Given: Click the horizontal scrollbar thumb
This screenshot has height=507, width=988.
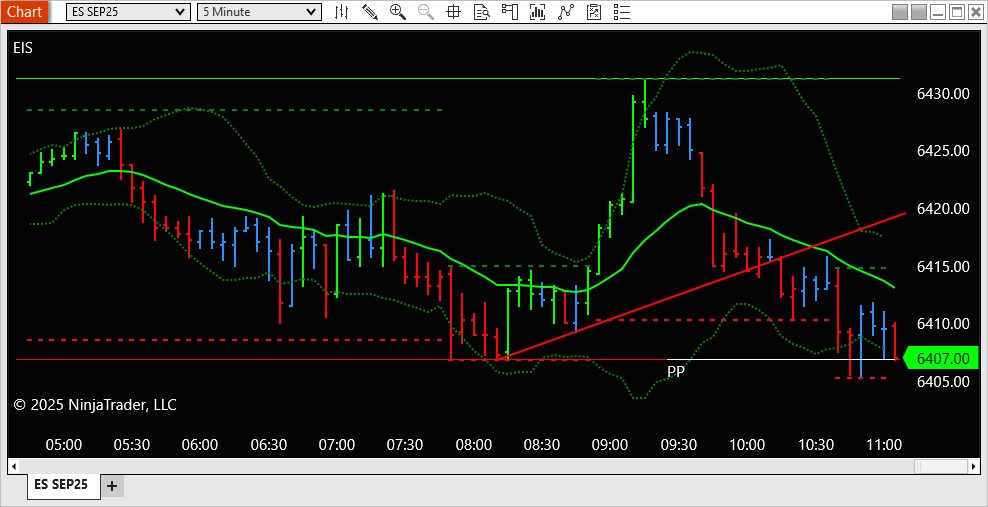Looking at the screenshot, I should pos(941,467).
